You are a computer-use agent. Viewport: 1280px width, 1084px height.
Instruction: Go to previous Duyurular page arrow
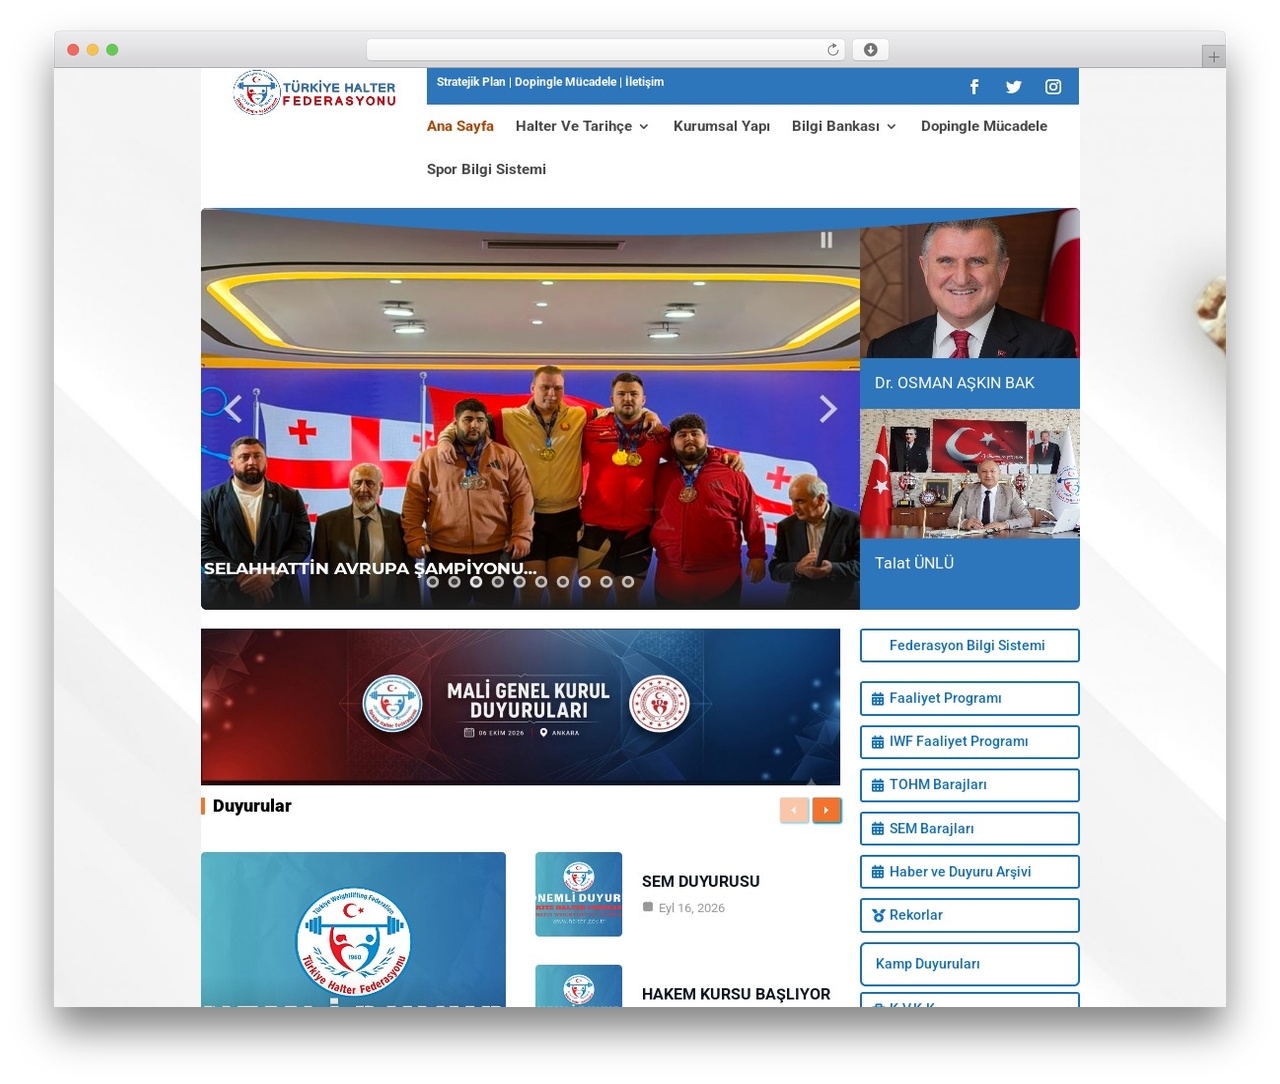(x=794, y=810)
